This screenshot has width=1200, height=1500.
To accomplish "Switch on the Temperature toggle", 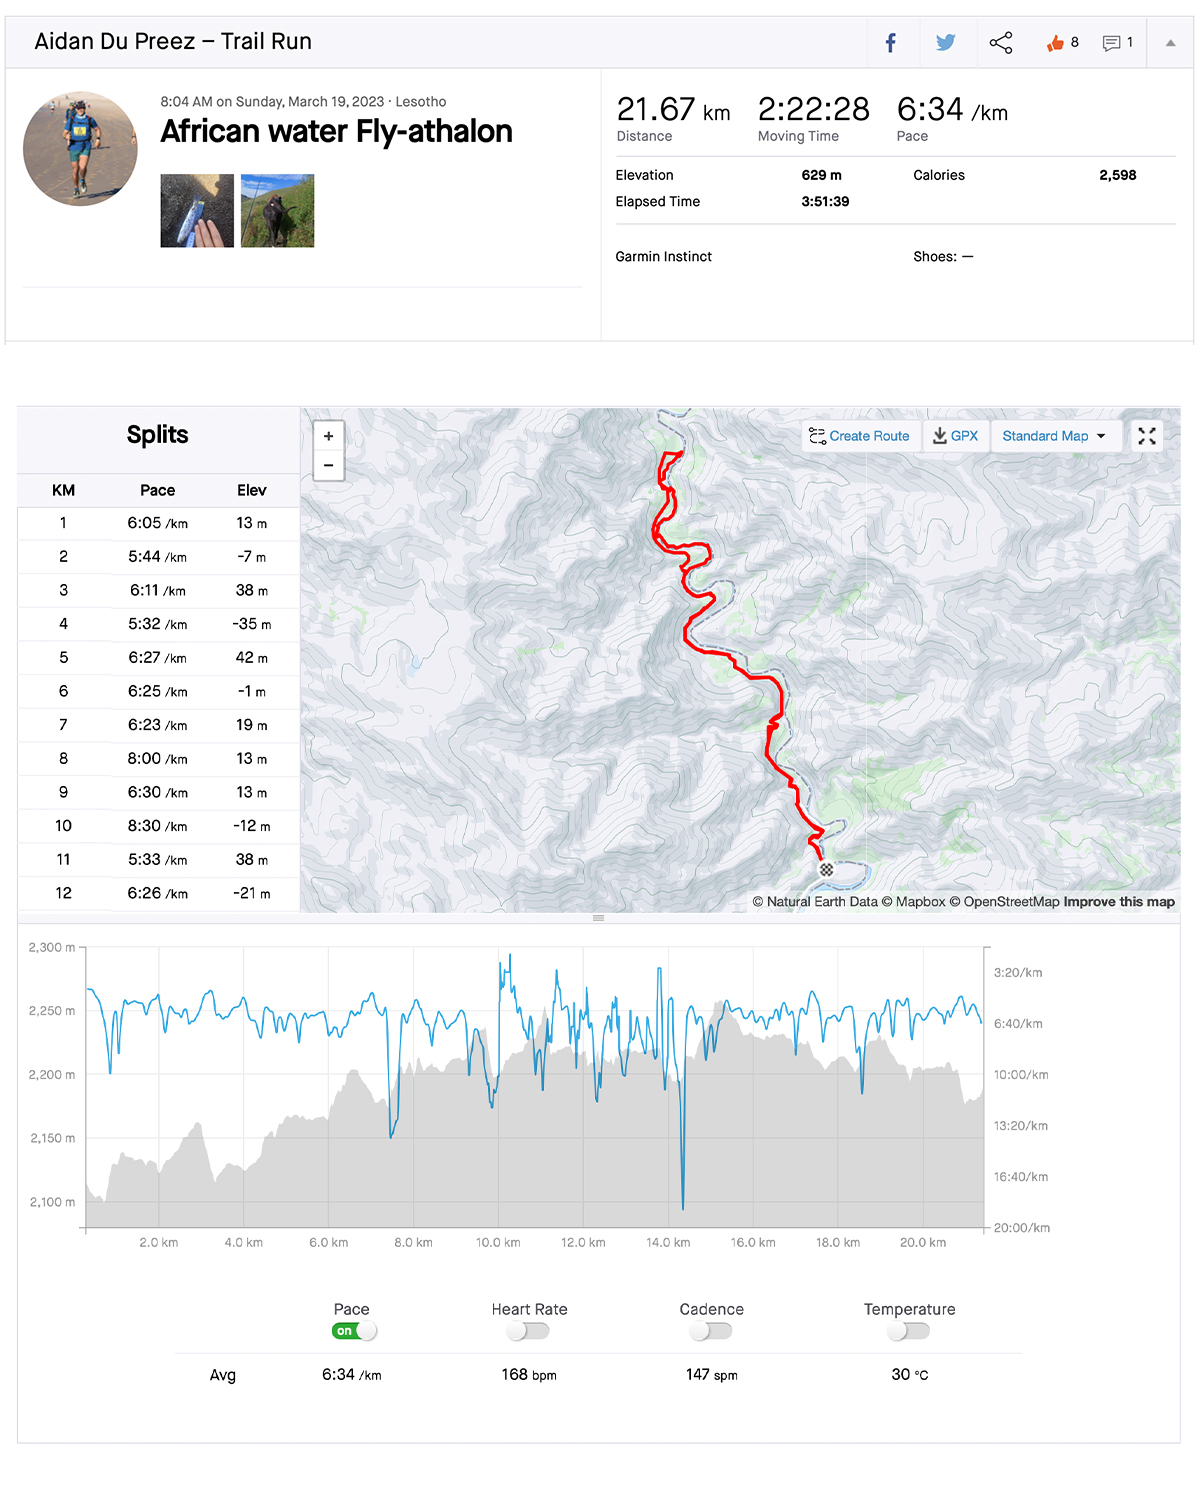I will pos(909,1331).
